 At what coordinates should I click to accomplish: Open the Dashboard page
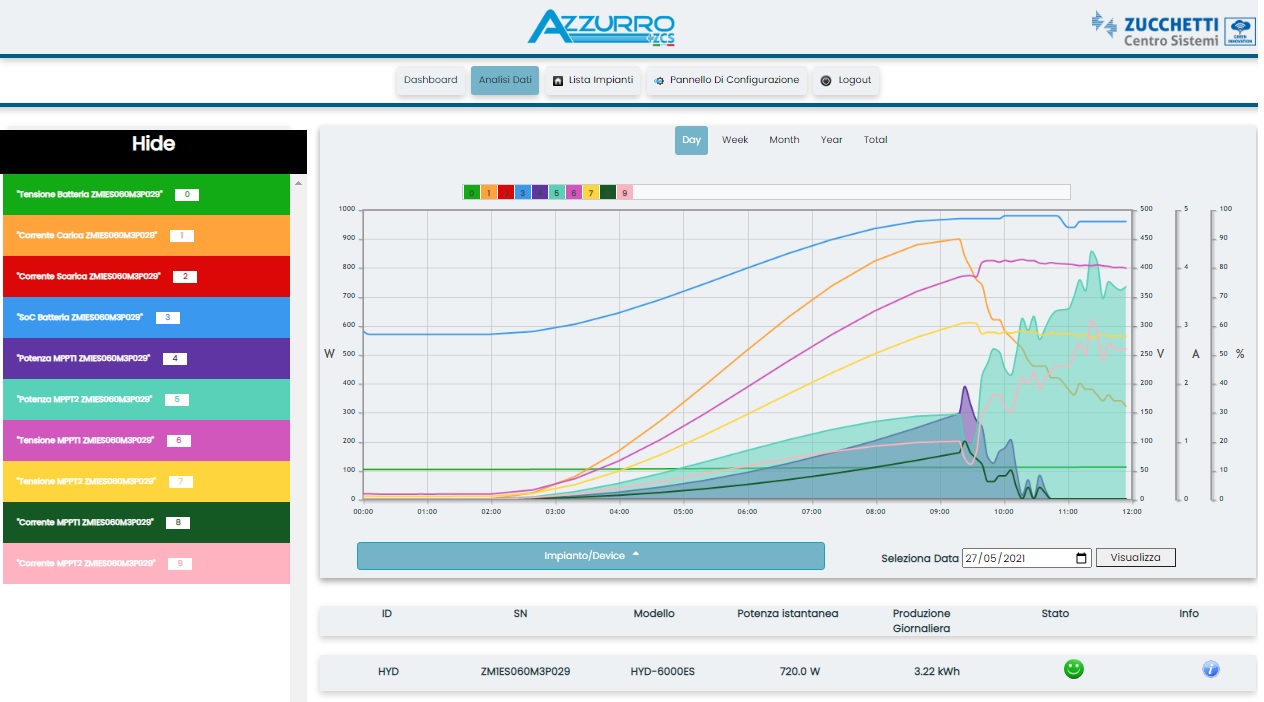coord(431,80)
